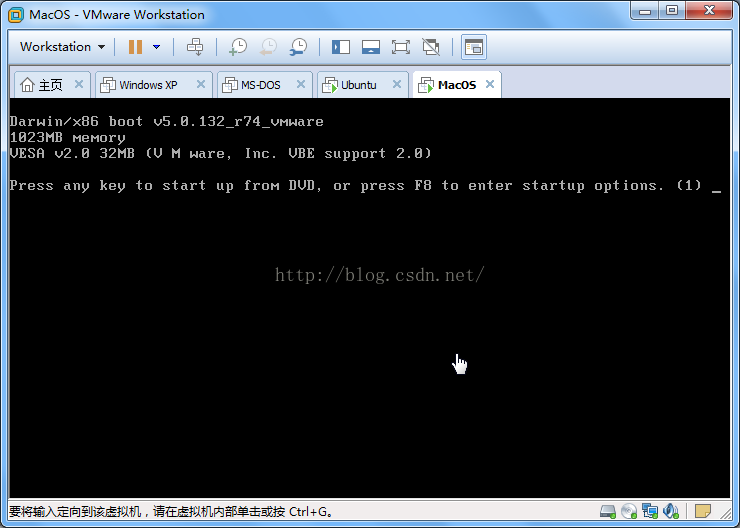Click the Send Ctrl+Alt+Del toolbar icon
Viewport: 740px width, 528px height.
pos(195,47)
